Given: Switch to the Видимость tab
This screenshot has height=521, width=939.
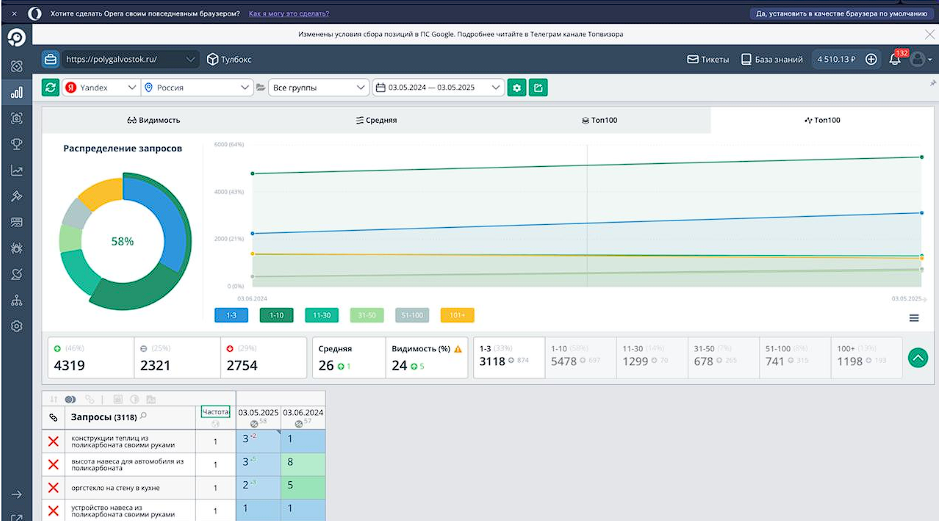Looking at the screenshot, I should click(x=153, y=120).
